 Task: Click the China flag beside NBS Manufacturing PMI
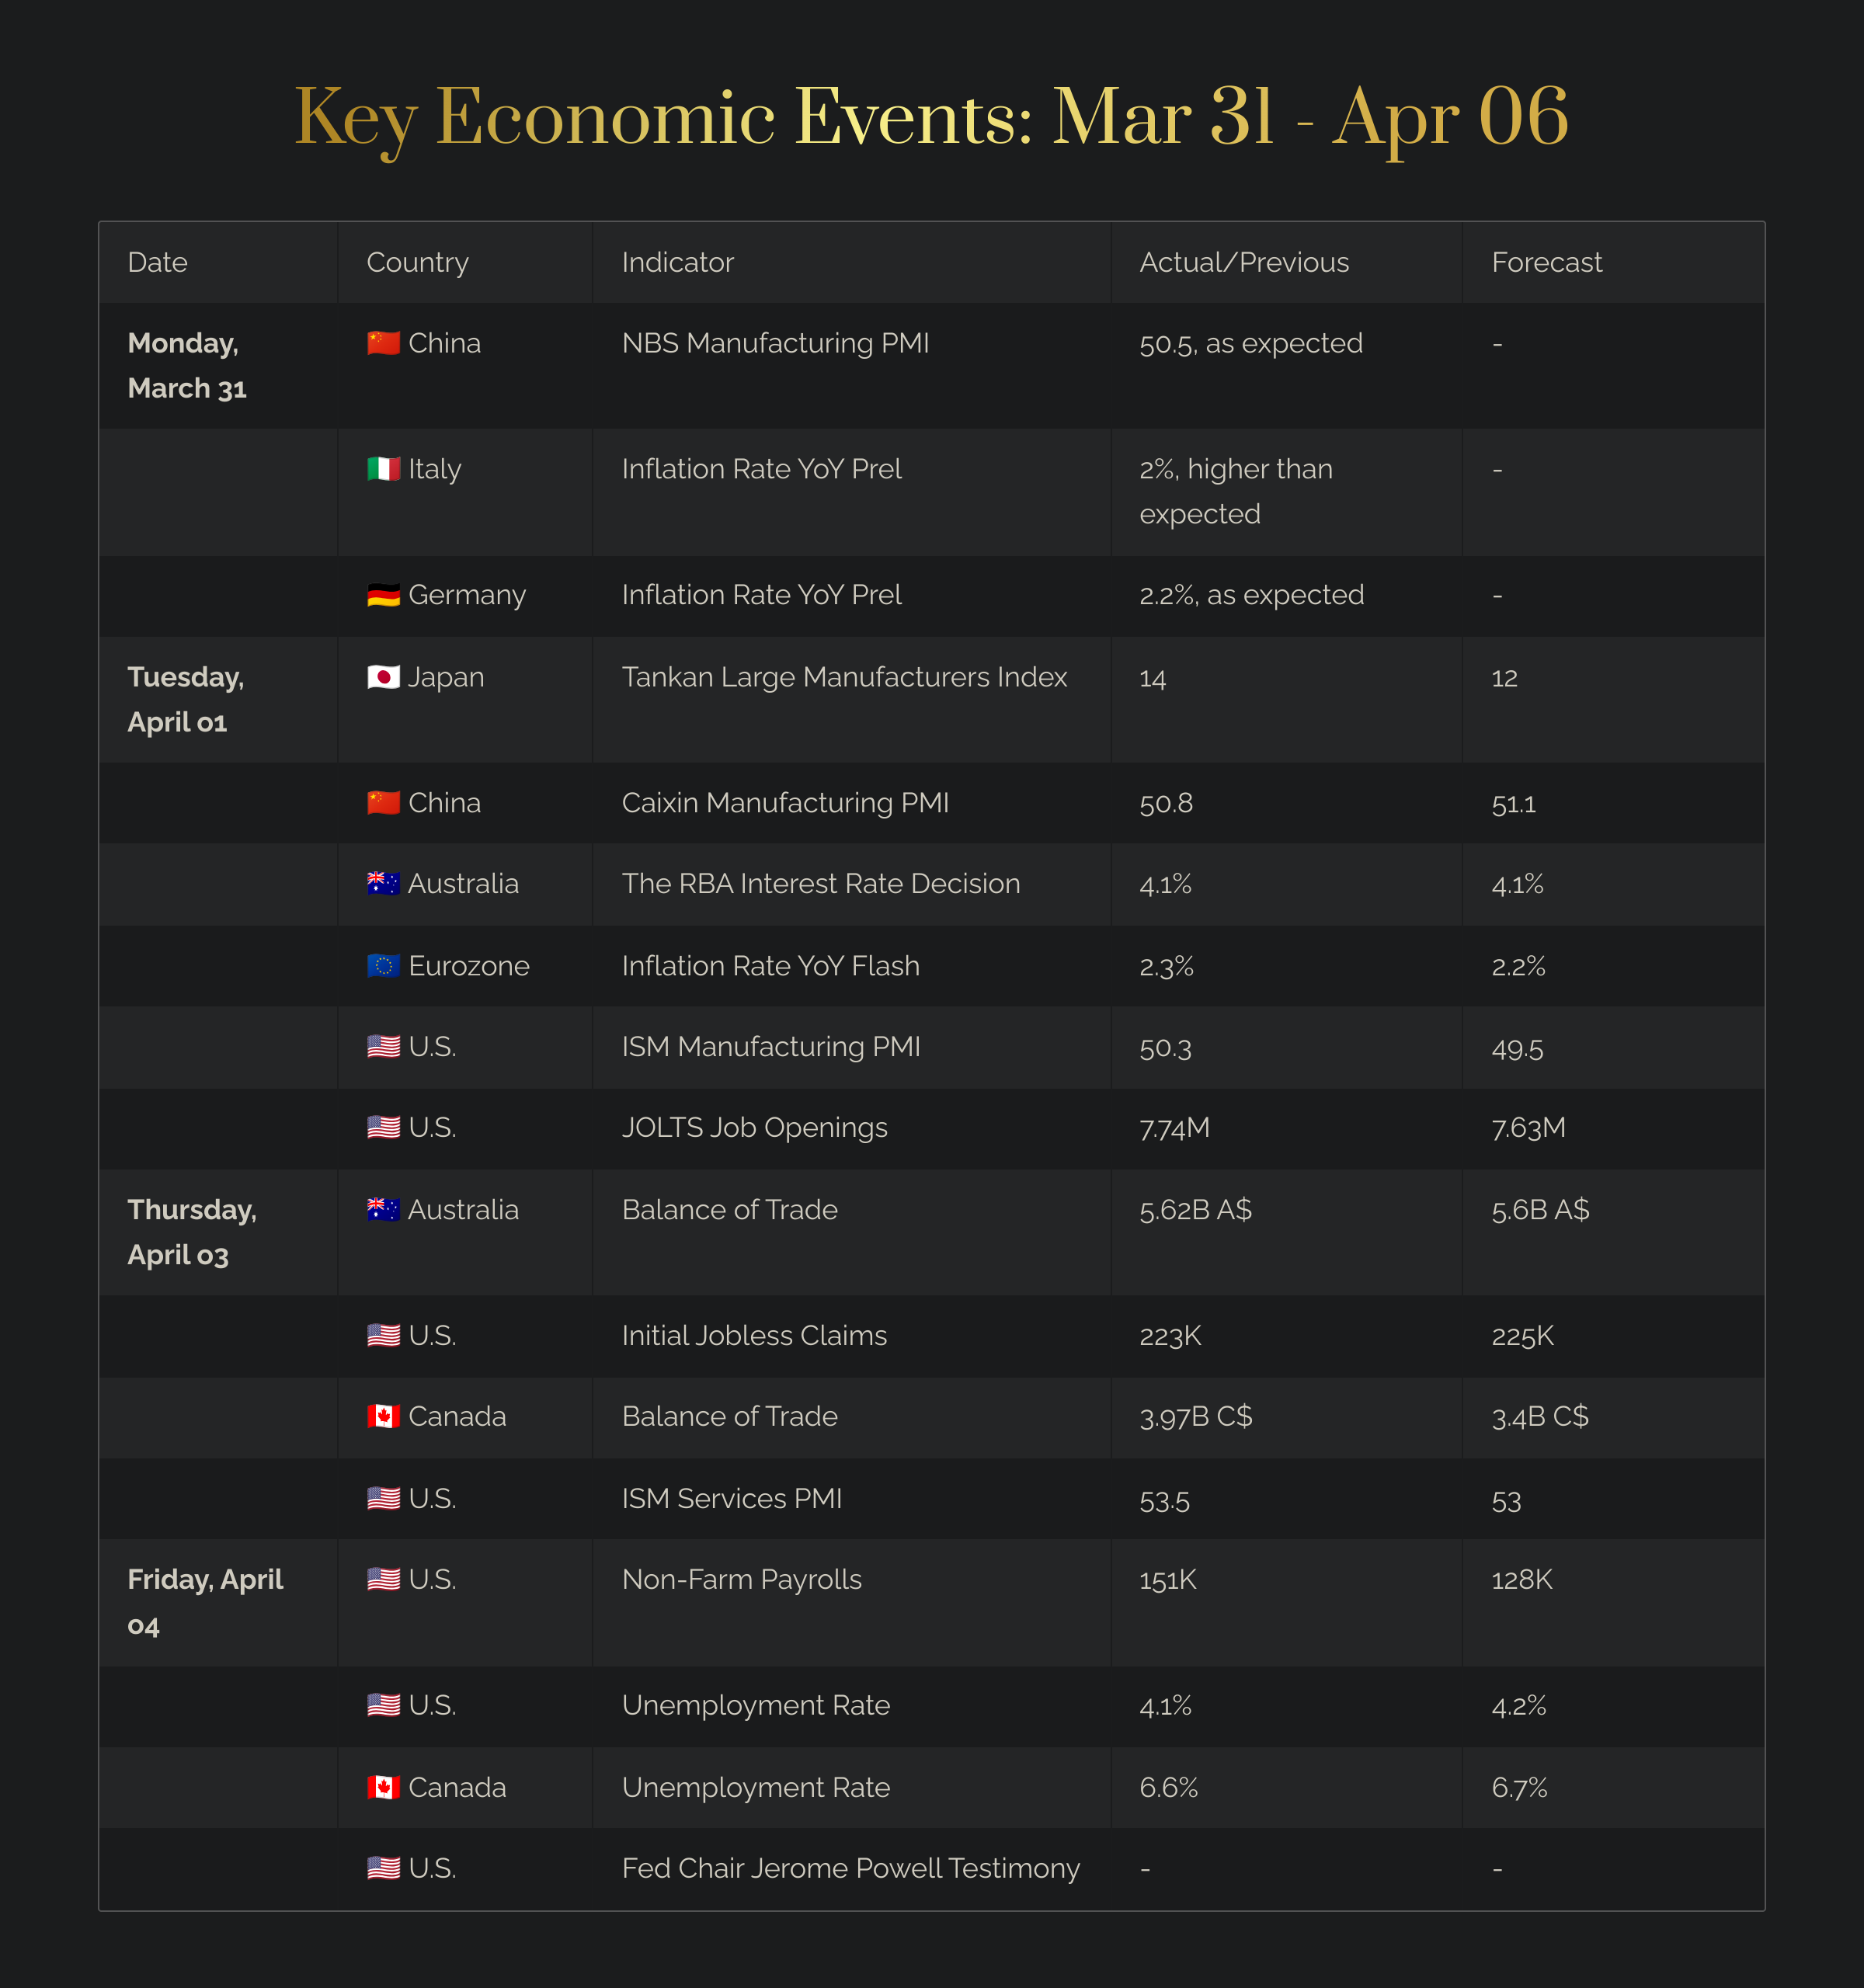pos(383,343)
